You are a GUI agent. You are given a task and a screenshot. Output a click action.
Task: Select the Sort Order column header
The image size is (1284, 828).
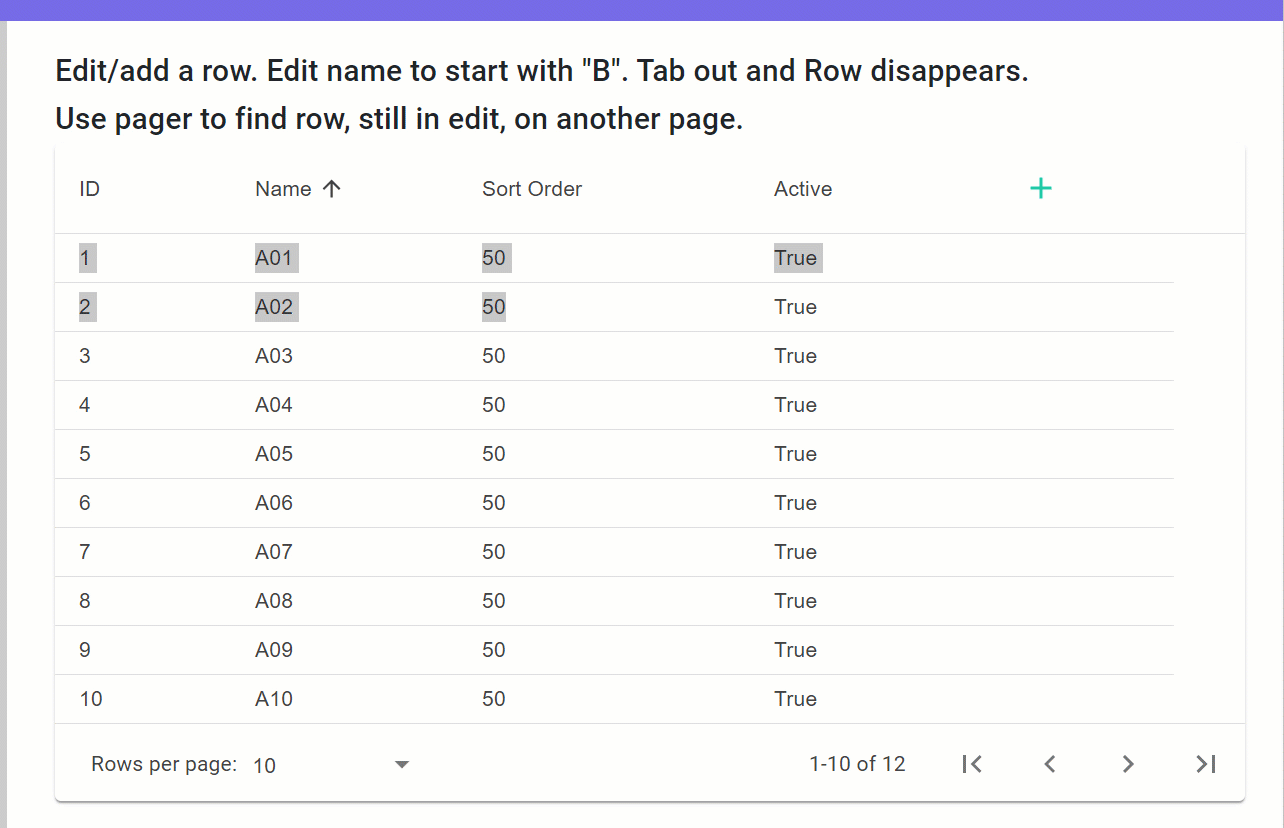pyautogui.click(x=532, y=188)
